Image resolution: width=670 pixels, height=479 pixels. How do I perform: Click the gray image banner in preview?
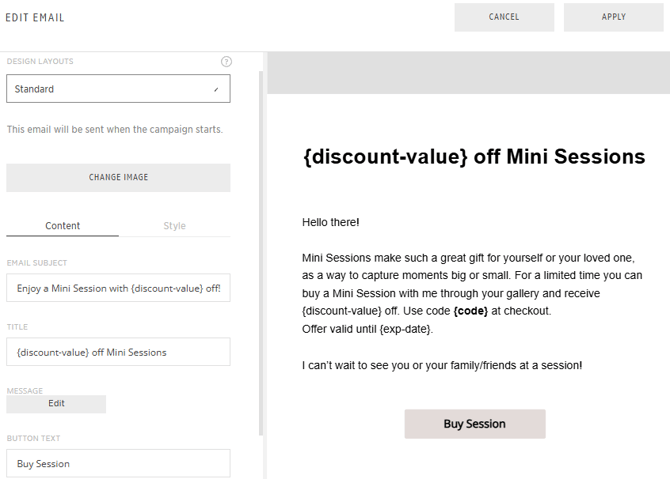(468, 73)
